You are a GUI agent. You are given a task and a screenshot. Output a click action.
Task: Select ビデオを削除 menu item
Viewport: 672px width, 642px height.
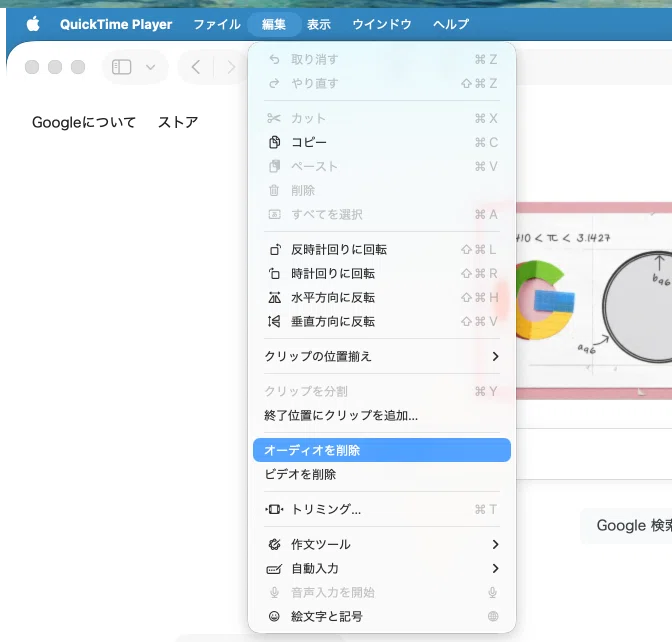click(x=382, y=474)
